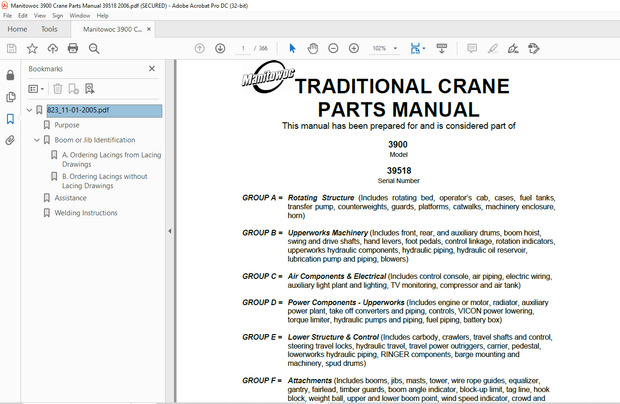Viewport: 620px width, 404px height.
Task: Show the page thumbnails panel
Action: tap(11, 97)
